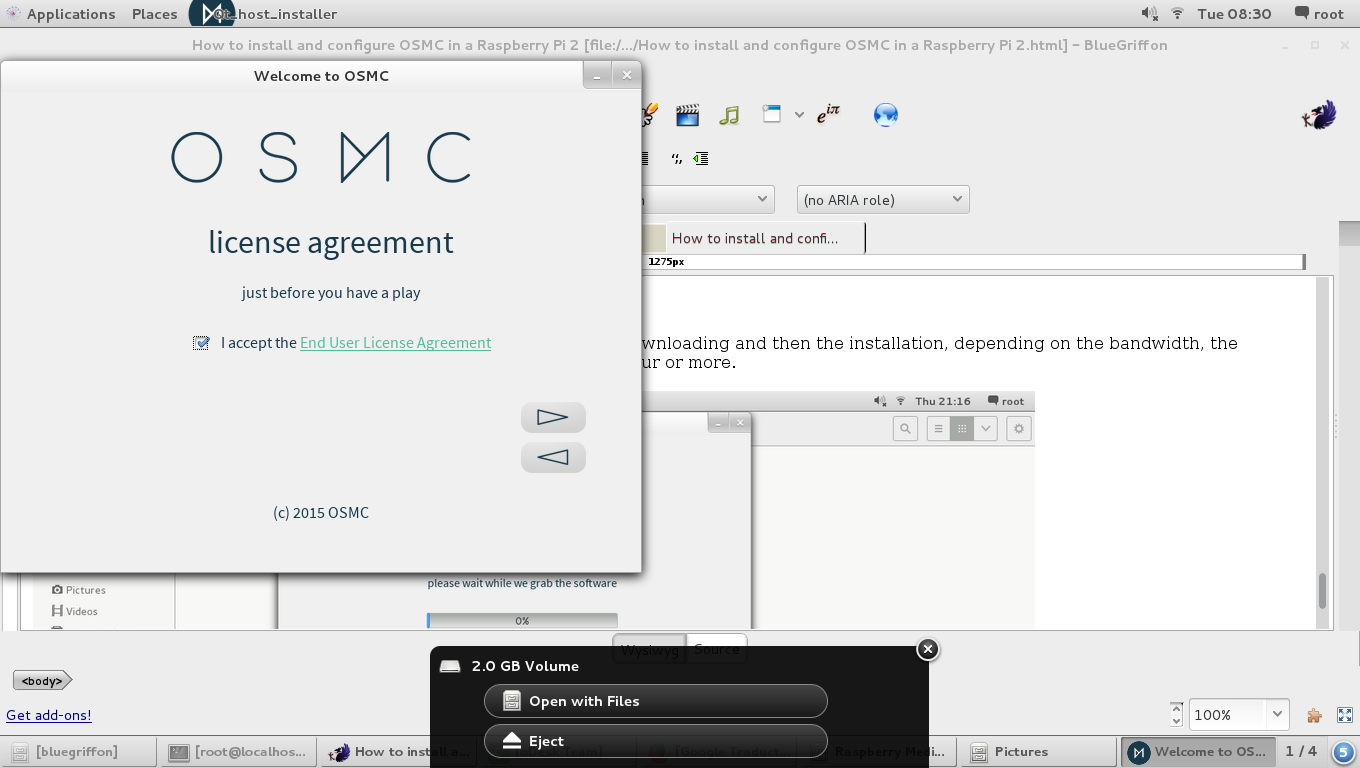
Task: Switch to [root@localhos... terminal taskbar item
Action: coord(239,752)
